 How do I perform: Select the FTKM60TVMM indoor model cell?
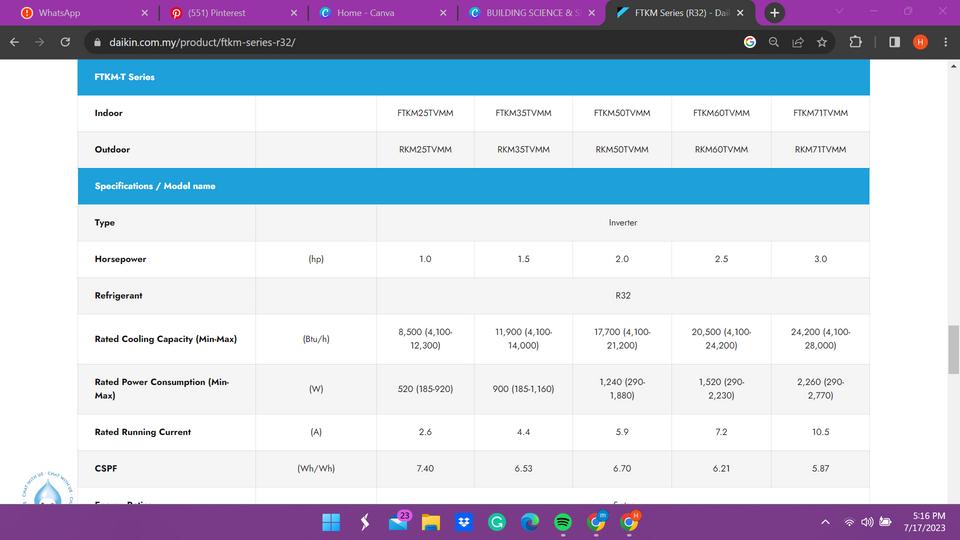721,113
